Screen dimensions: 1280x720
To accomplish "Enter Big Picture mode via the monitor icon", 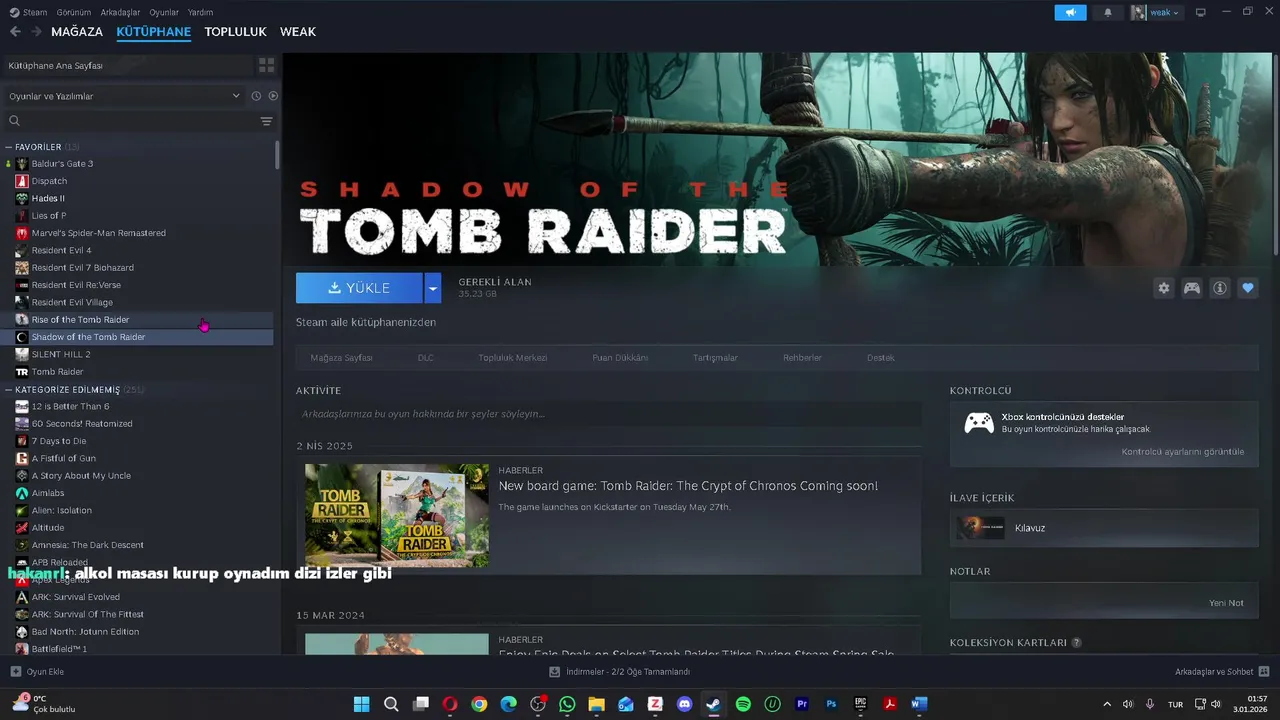I will click(x=1201, y=12).
